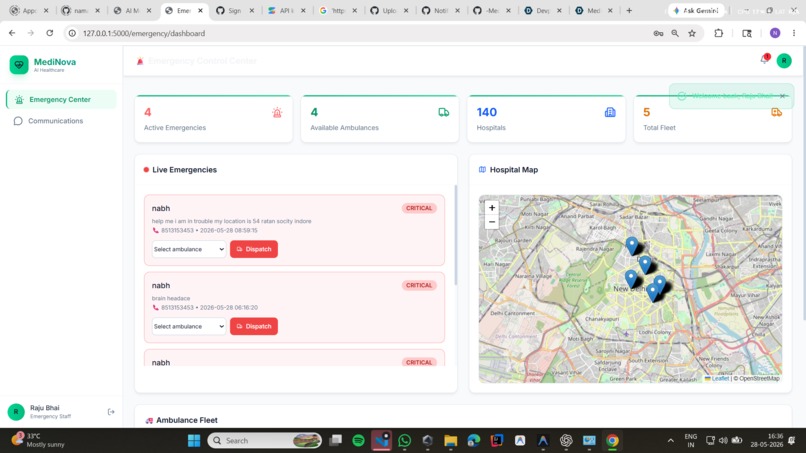The width and height of the screenshot is (806, 453).
Task: Click the Total Fleet truck icon
Action: tap(776, 112)
